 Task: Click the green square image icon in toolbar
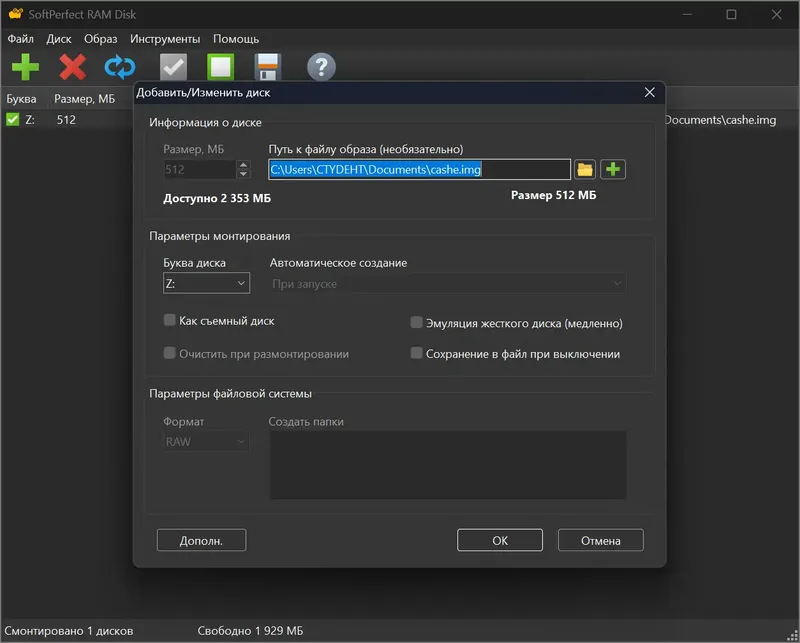click(x=220, y=67)
